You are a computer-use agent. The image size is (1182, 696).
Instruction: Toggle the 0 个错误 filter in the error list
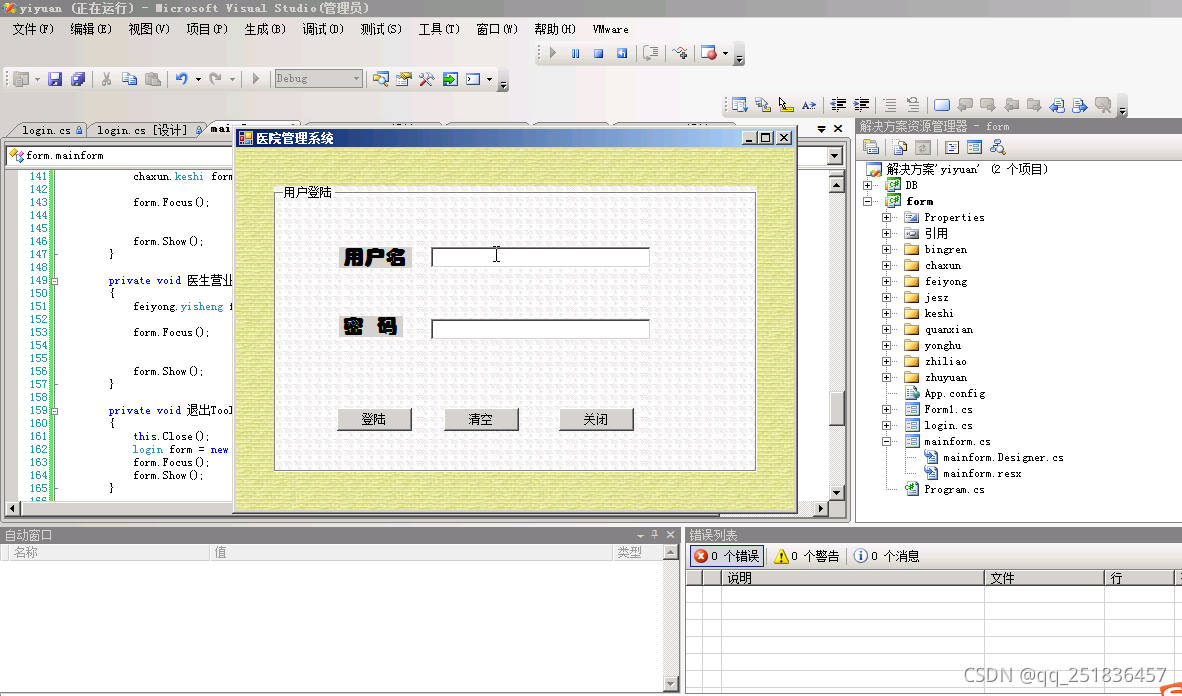727,556
